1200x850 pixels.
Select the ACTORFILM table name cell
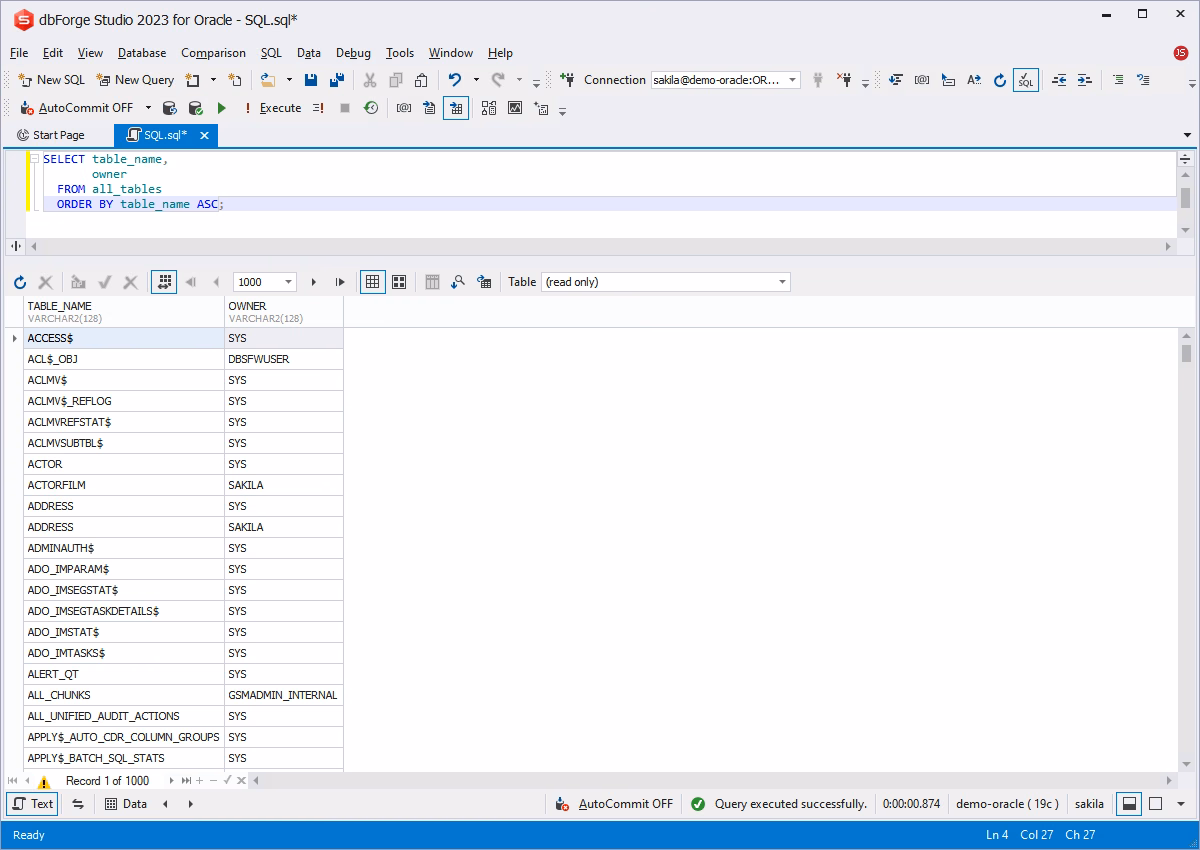[x=124, y=485]
